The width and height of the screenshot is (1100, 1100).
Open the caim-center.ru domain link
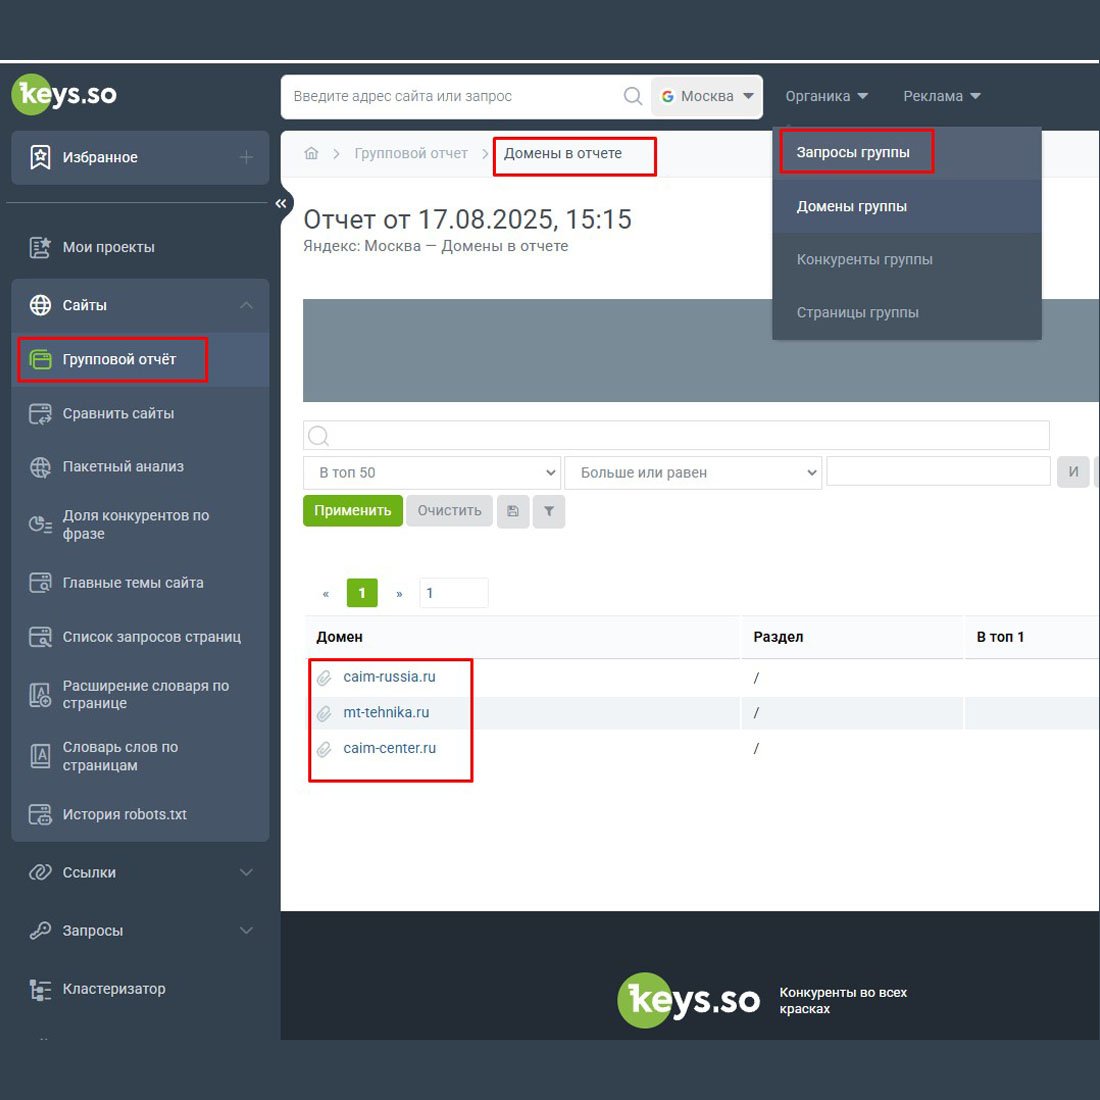389,749
